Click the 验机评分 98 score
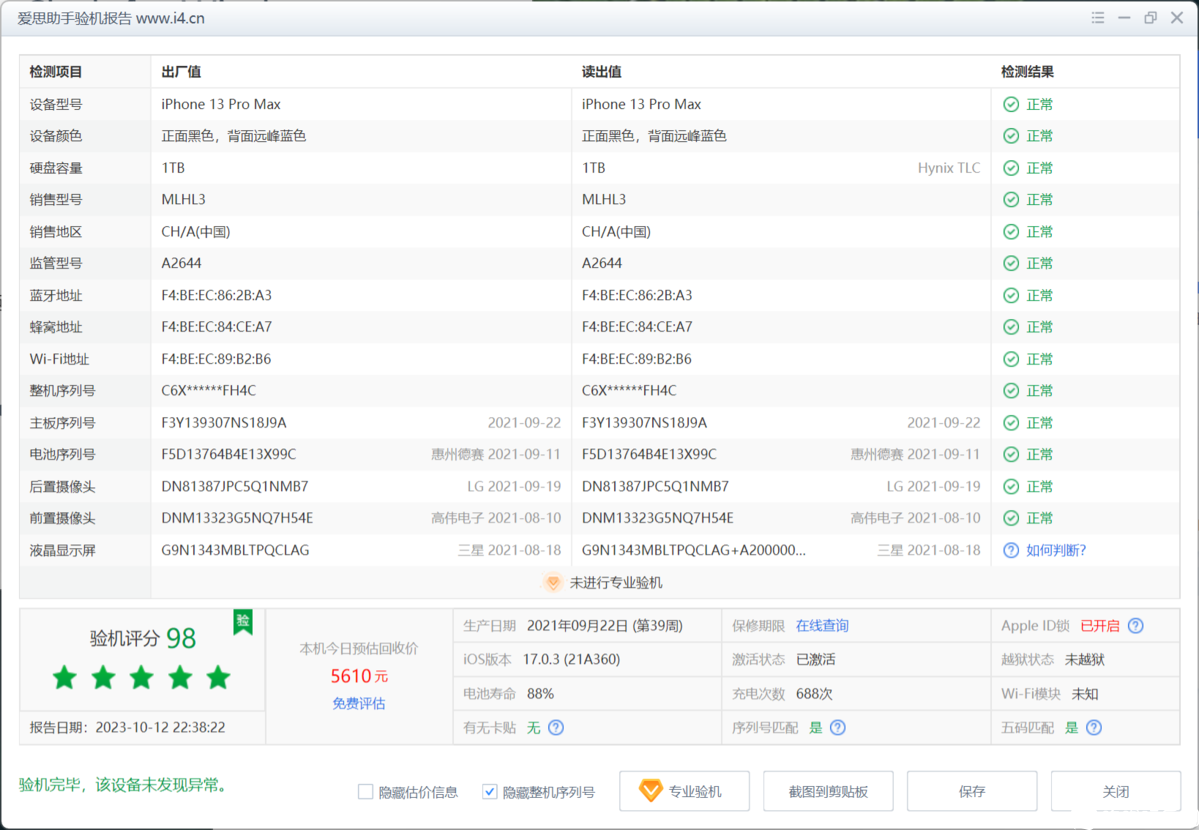Viewport: 1199px width, 830px height. 143,638
